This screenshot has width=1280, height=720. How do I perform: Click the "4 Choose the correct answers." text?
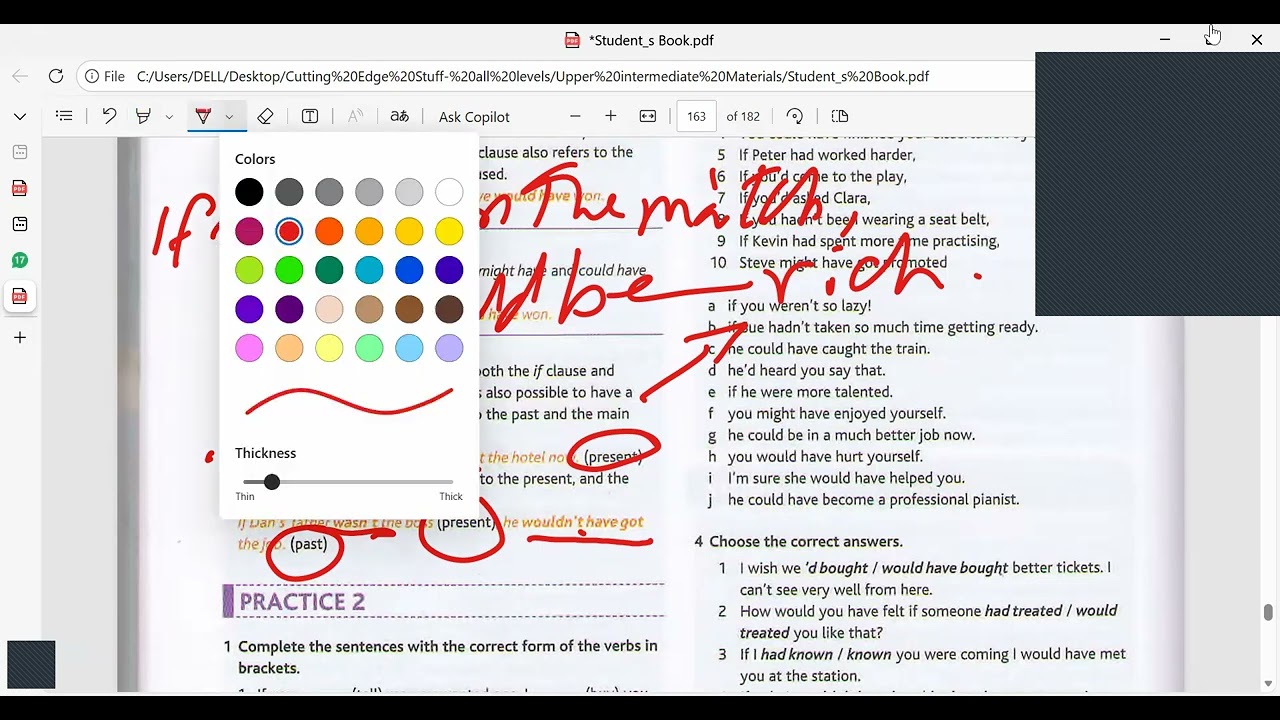pyautogui.click(x=798, y=541)
